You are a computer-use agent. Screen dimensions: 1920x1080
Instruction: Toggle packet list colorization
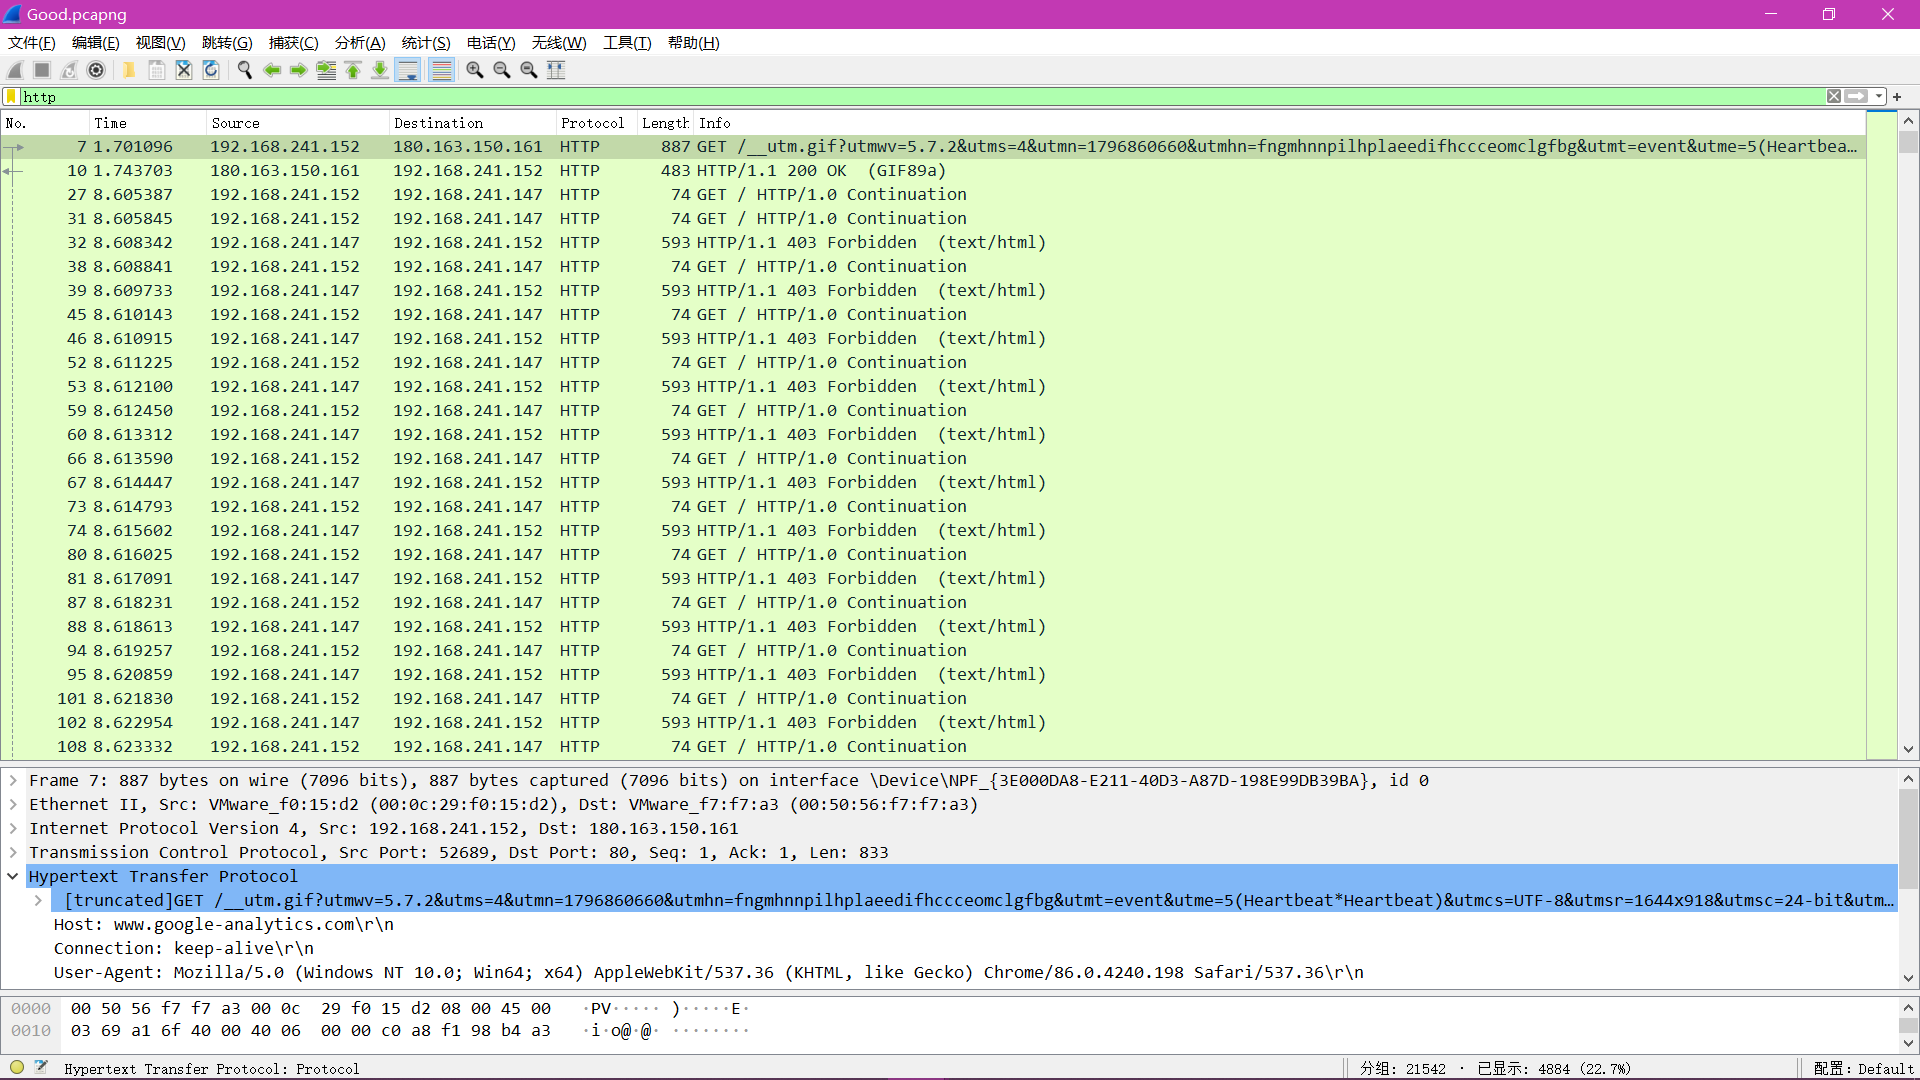[441, 70]
